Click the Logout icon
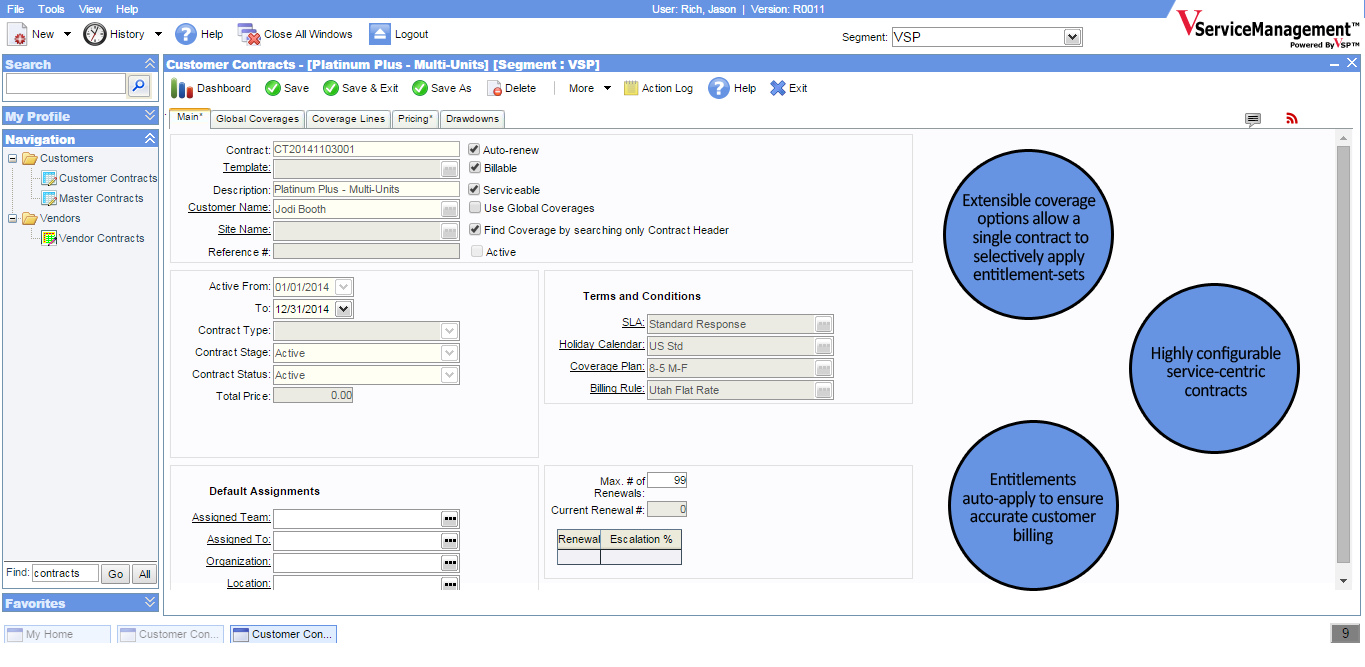Screen dimensions: 1365x667 pyautogui.click(x=379, y=34)
